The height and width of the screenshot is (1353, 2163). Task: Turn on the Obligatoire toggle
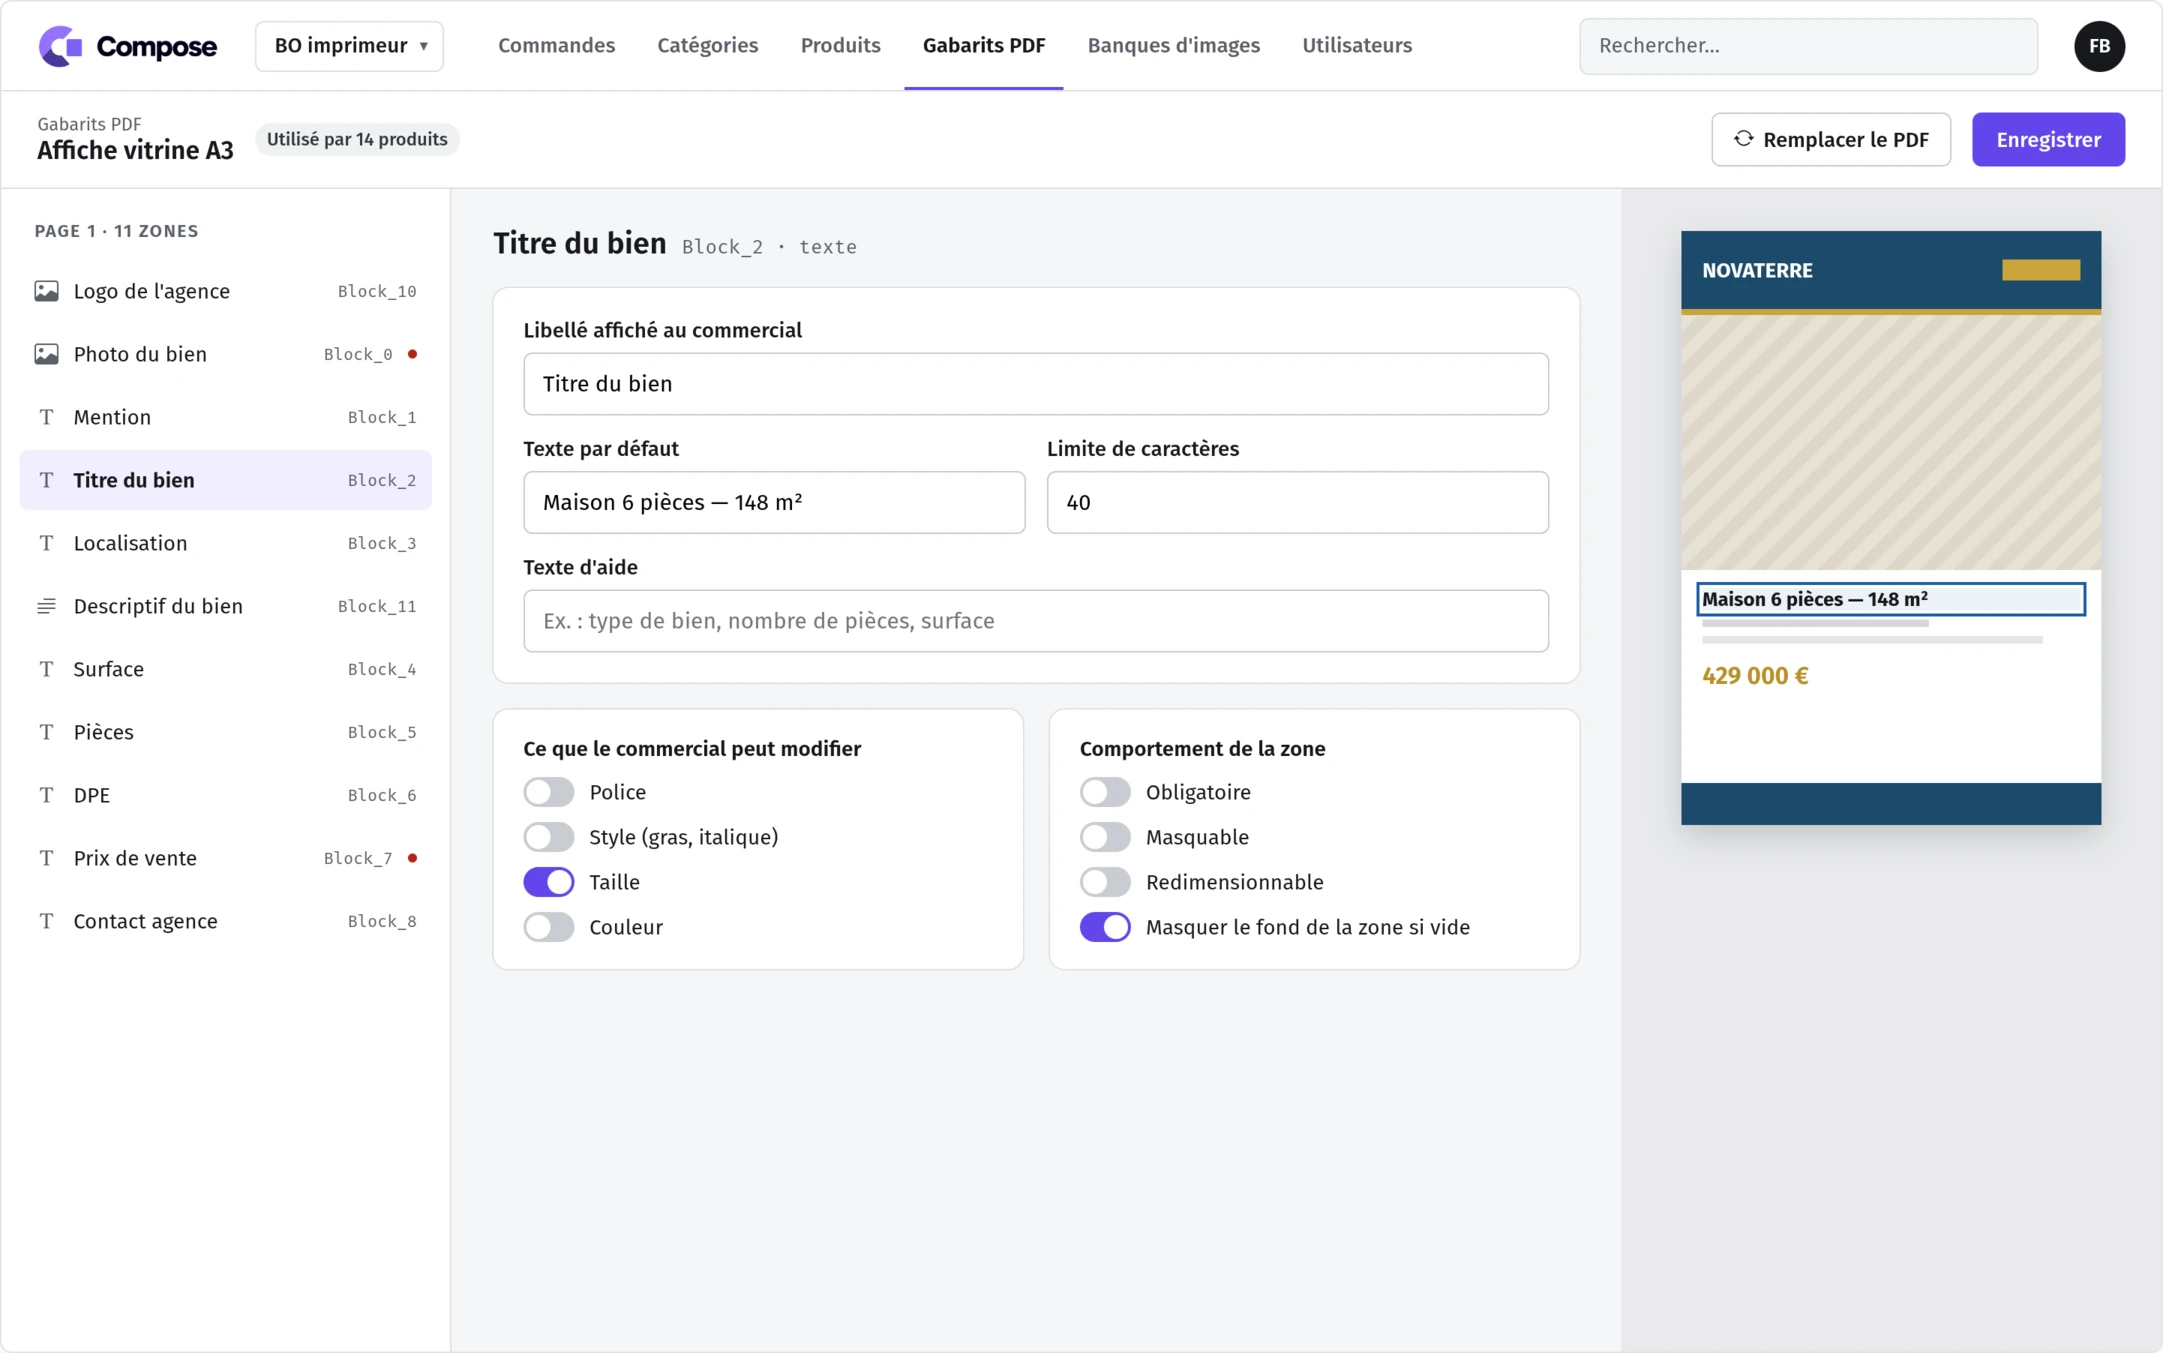[x=1105, y=792]
